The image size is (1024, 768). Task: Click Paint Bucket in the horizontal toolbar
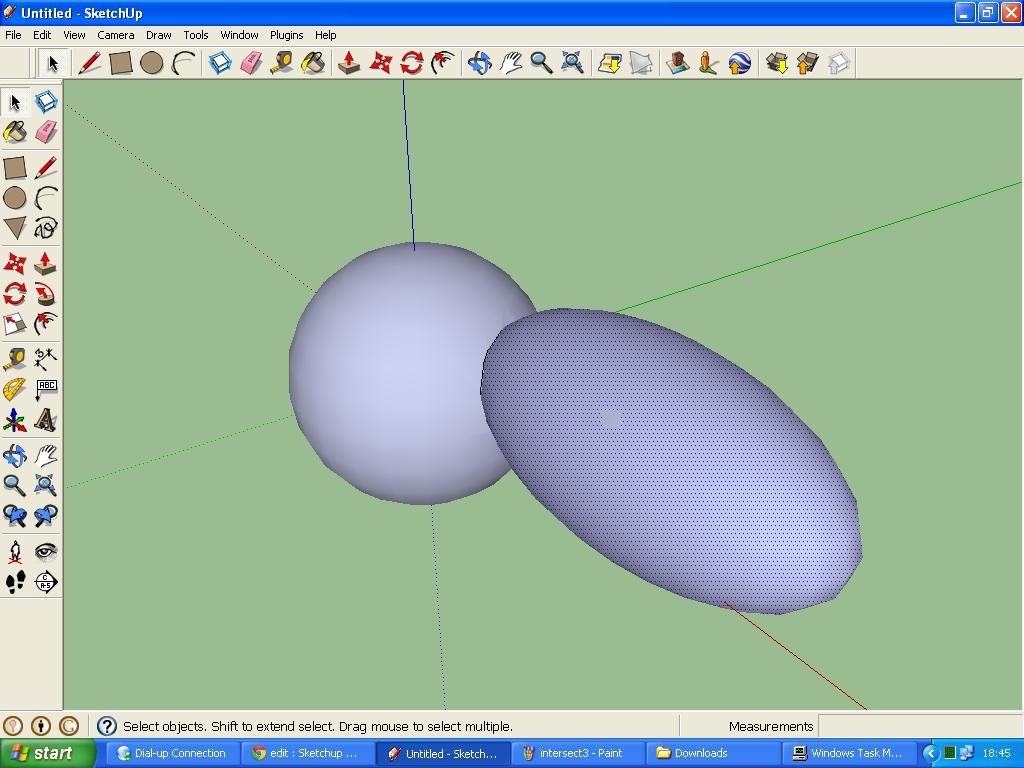pos(313,63)
